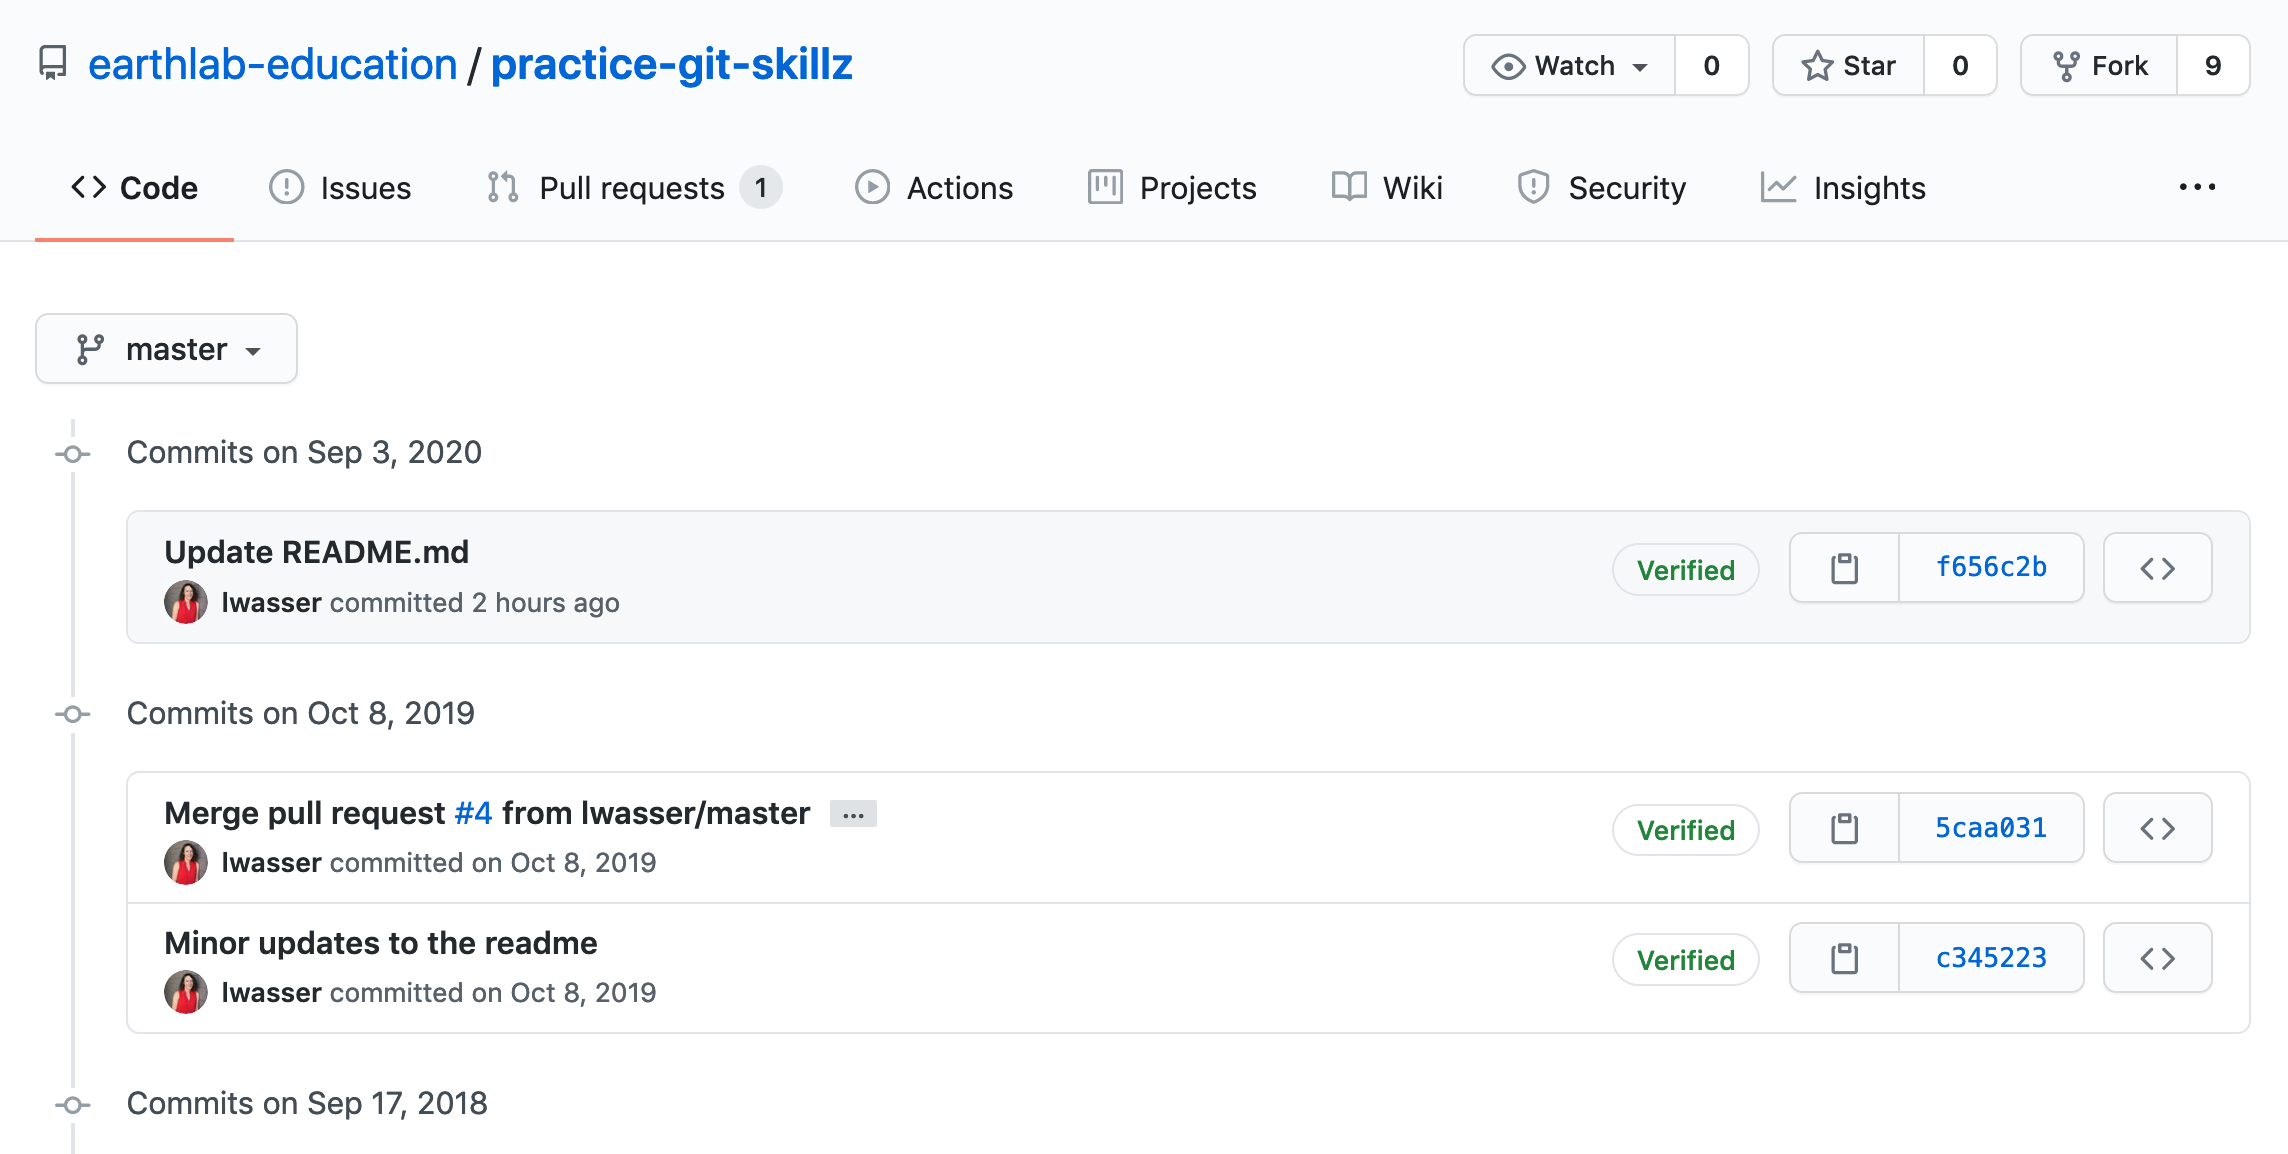Open pull request #4 link
This screenshot has height=1154, width=2288.
coord(473,813)
